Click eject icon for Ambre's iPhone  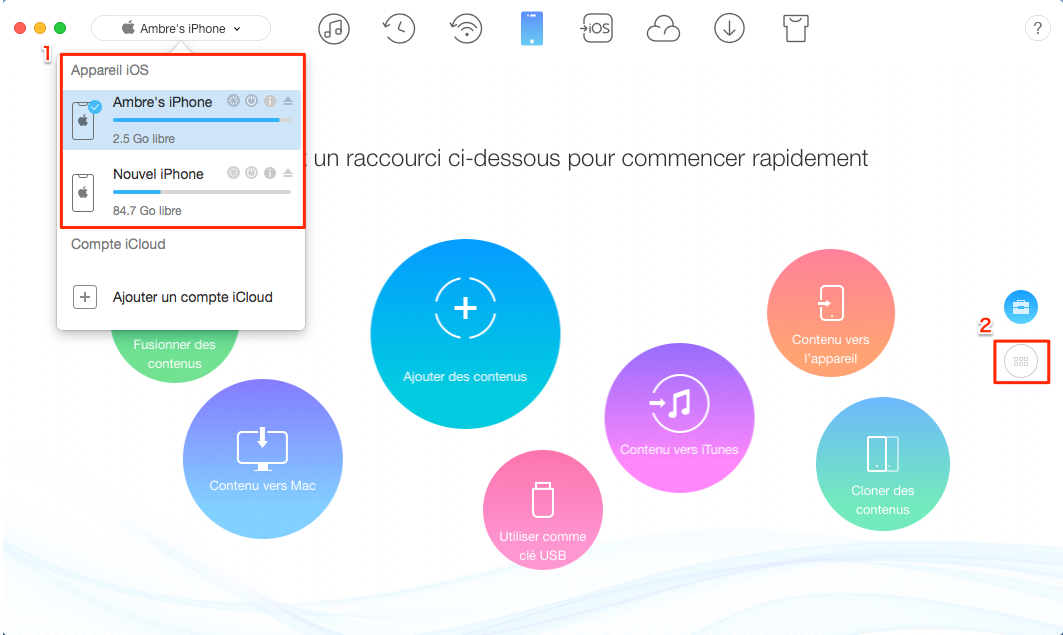(288, 101)
